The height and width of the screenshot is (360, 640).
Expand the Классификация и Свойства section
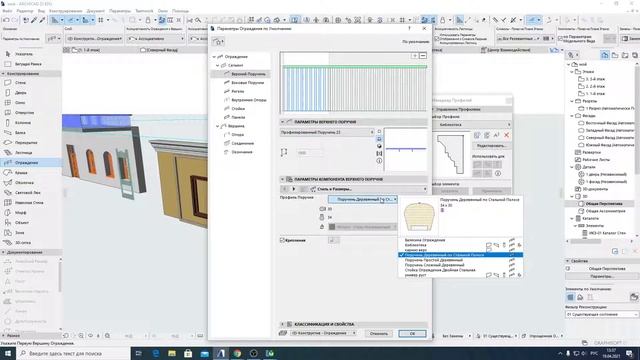click(x=282, y=324)
